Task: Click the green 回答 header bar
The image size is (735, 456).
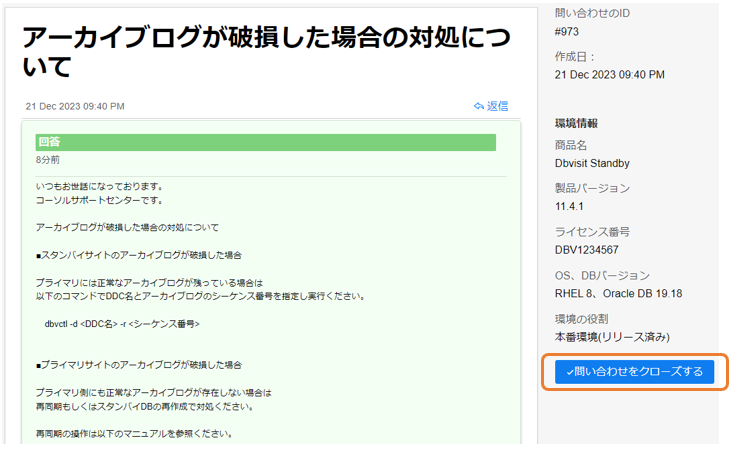Action: click(266, 142)
